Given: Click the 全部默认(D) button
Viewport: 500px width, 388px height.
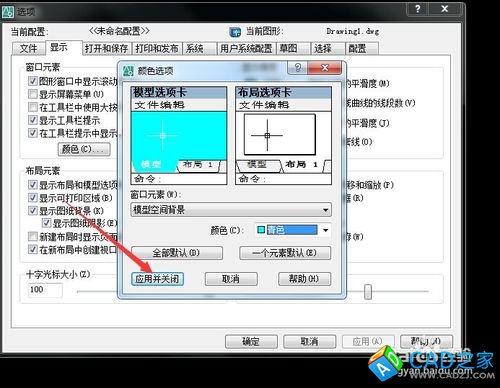Looking at the screenshot, I should tap(177, 253).
